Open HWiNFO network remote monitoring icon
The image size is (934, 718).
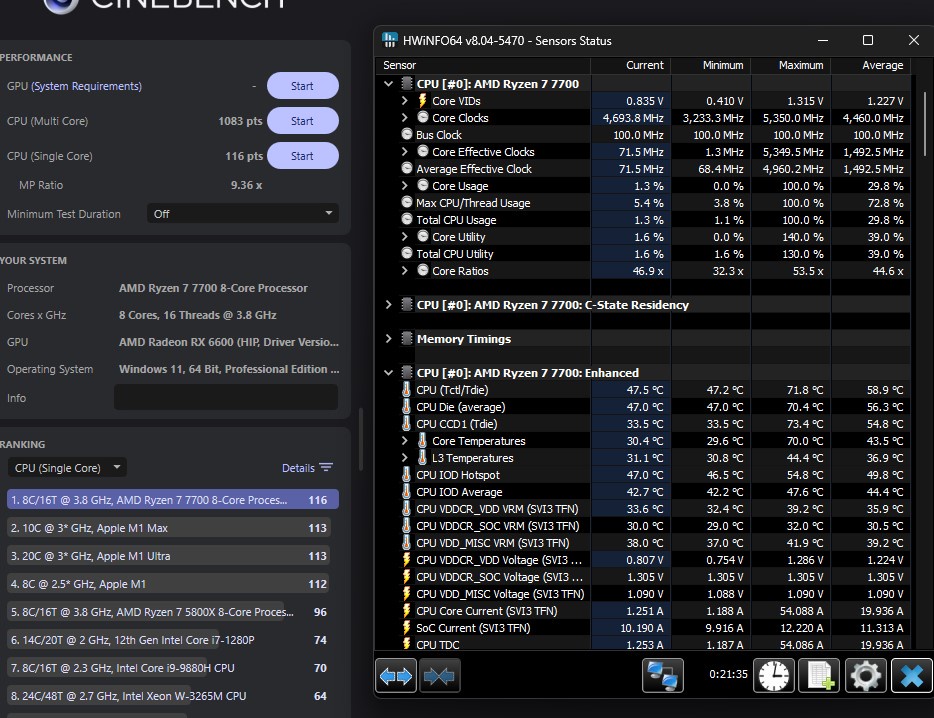click(662, 676)
